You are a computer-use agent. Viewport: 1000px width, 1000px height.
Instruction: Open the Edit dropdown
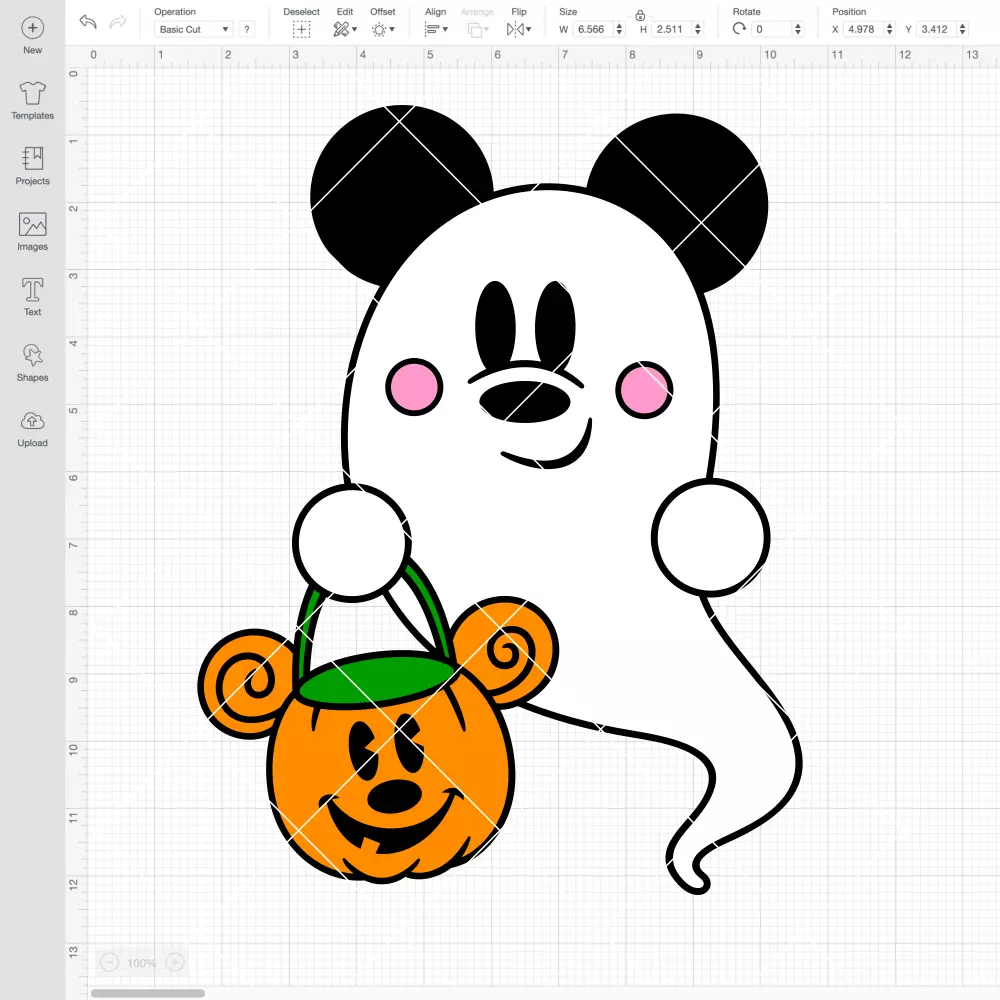click(x=345, y=29)
